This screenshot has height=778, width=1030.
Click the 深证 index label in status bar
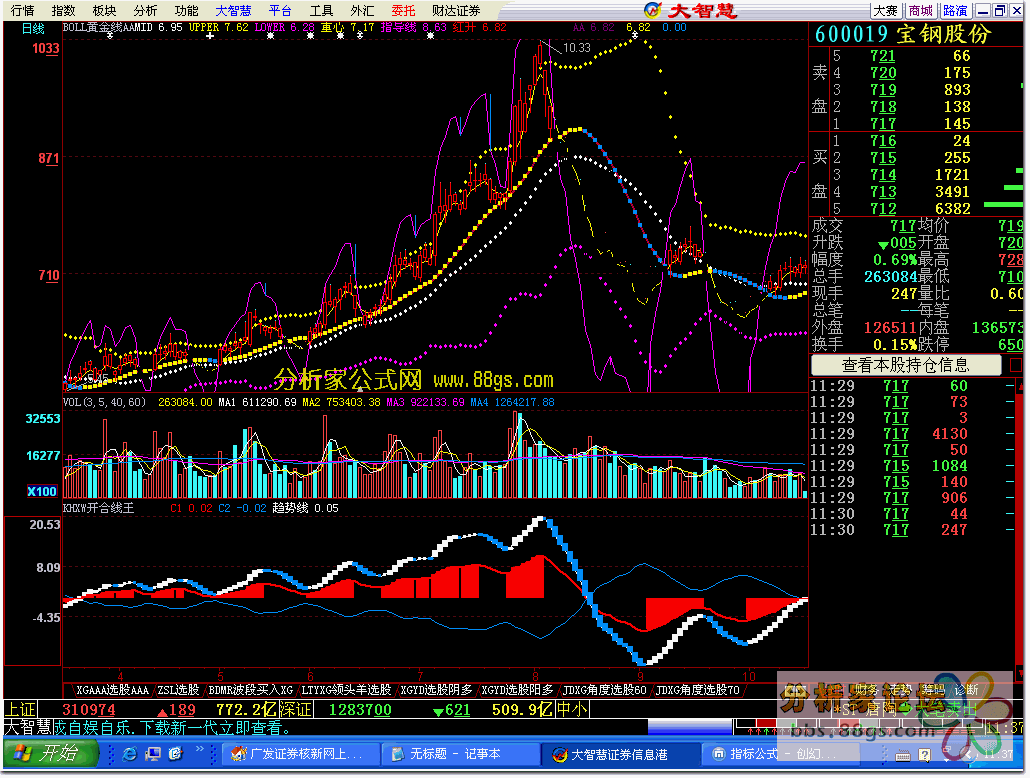pyautogui.click(x=296, y=710)
